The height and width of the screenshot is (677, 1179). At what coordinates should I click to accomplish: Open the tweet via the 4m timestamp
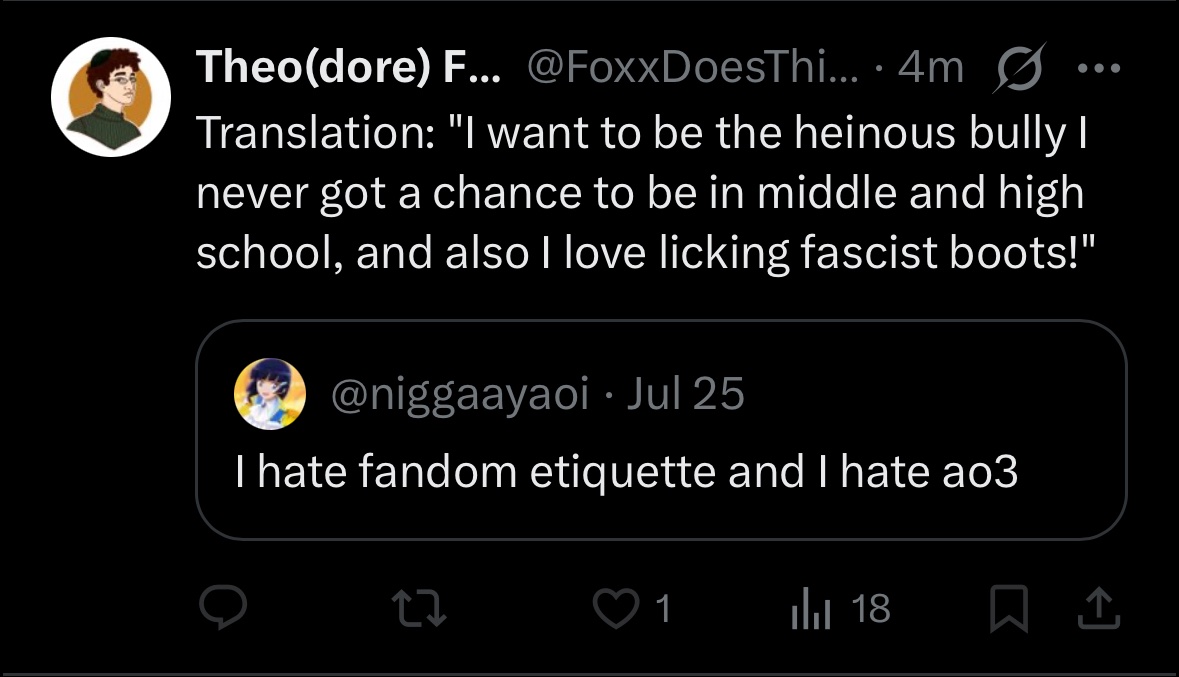tap(931, 67)
